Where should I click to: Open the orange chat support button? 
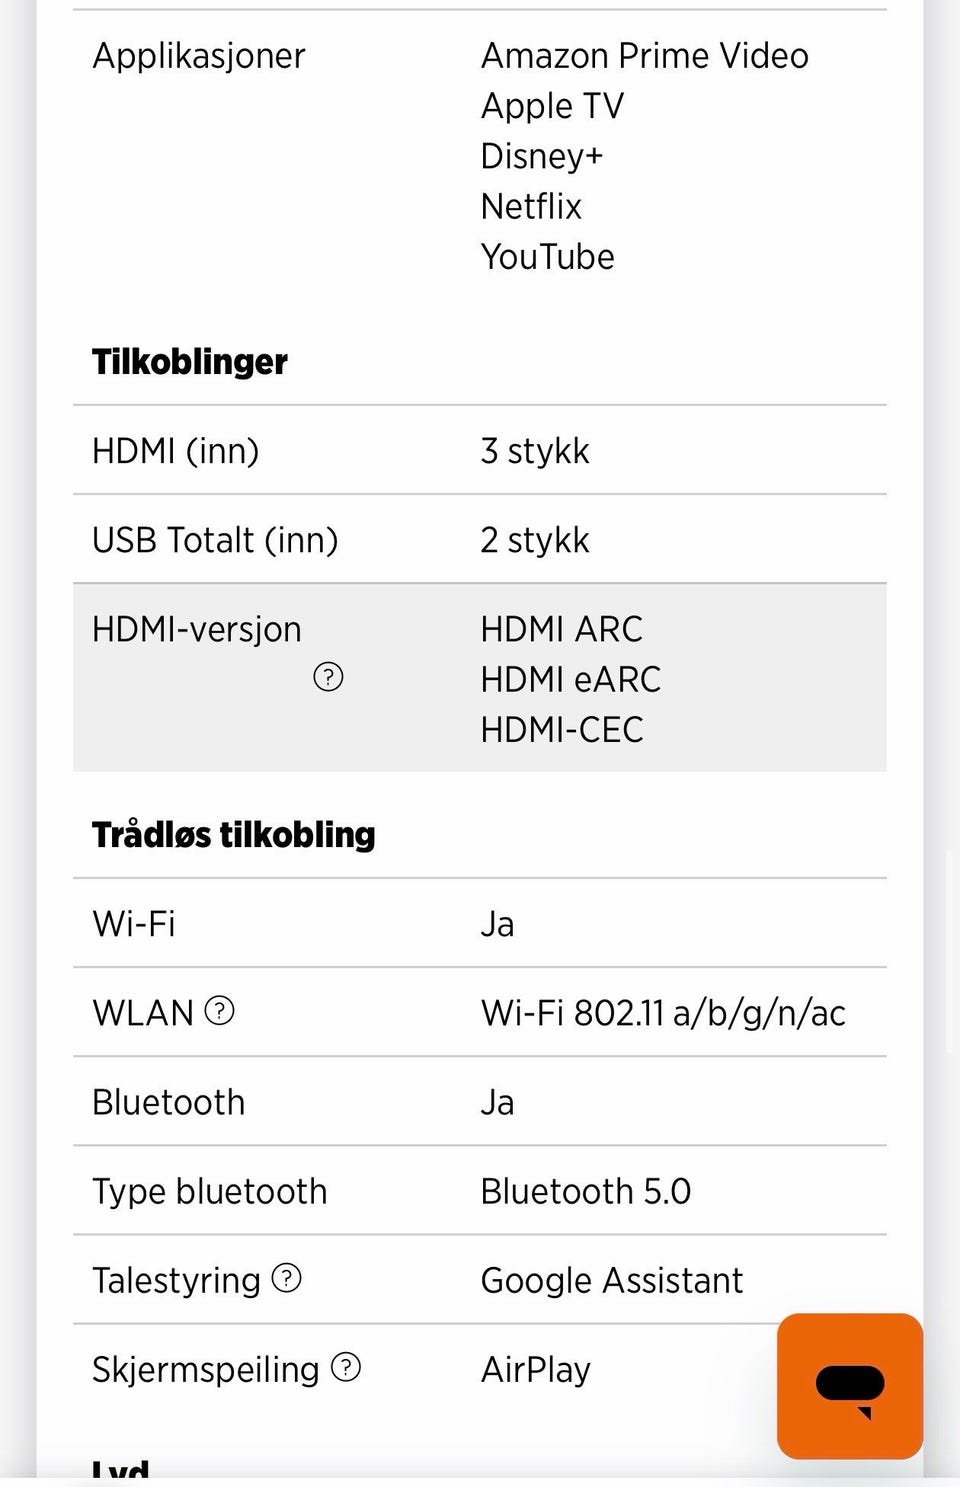tap(849, 1386)
